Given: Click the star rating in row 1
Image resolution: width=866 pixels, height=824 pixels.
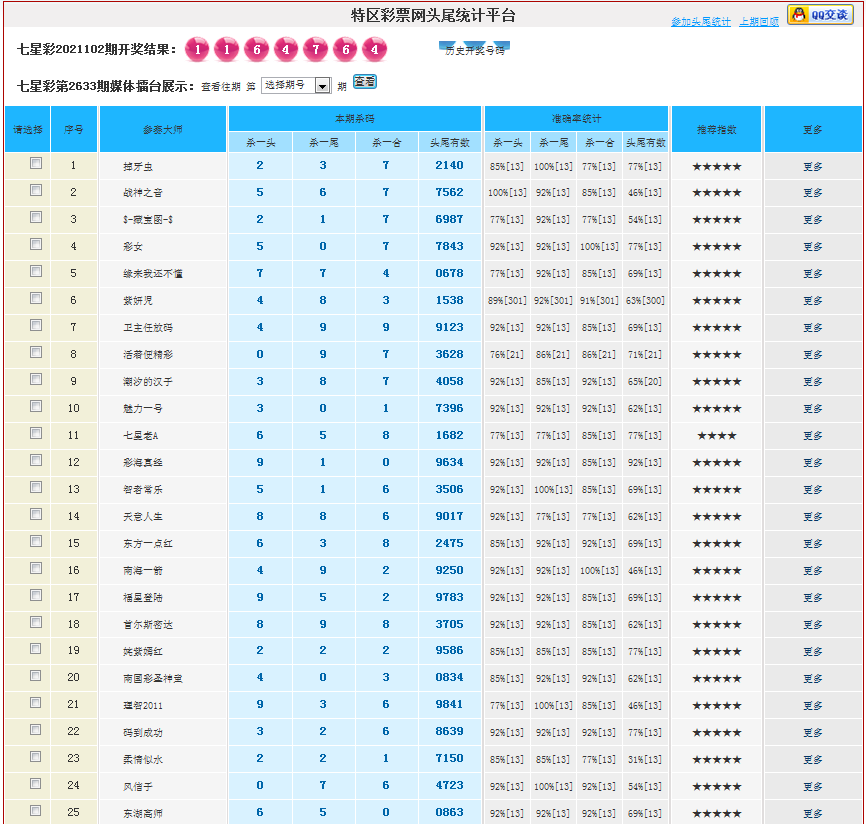Looking at the screenshot, I should 716,166.
